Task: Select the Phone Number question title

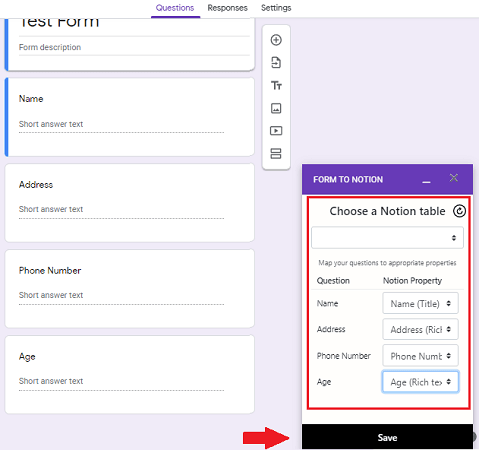Action: pos(50,270)
